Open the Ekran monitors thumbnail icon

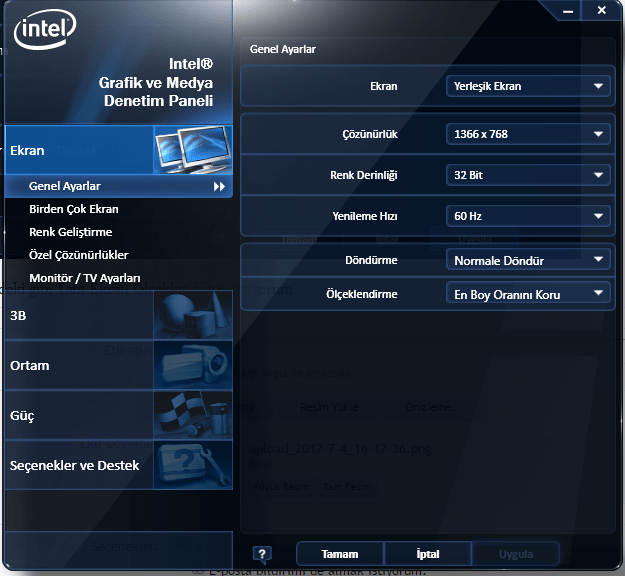tap(193, 150)
